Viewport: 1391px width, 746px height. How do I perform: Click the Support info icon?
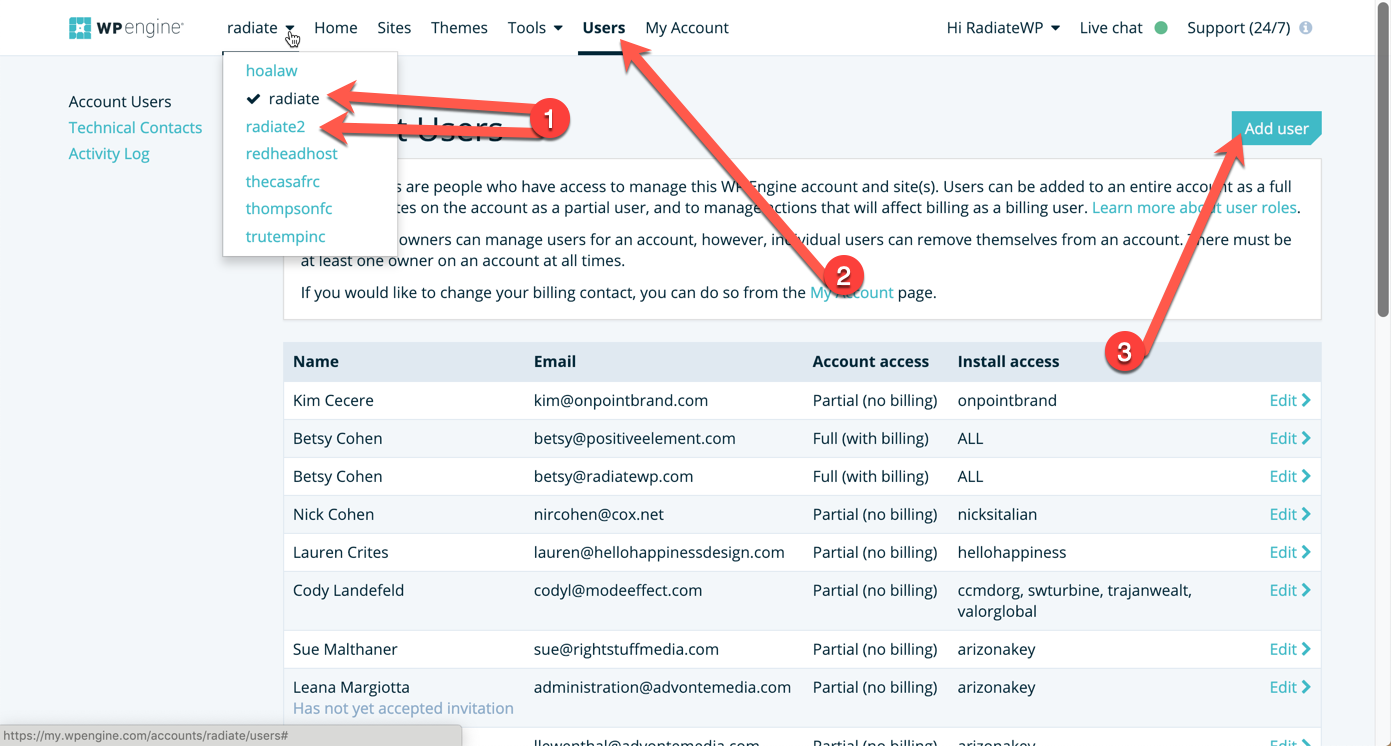click(x=1306, y=28)
